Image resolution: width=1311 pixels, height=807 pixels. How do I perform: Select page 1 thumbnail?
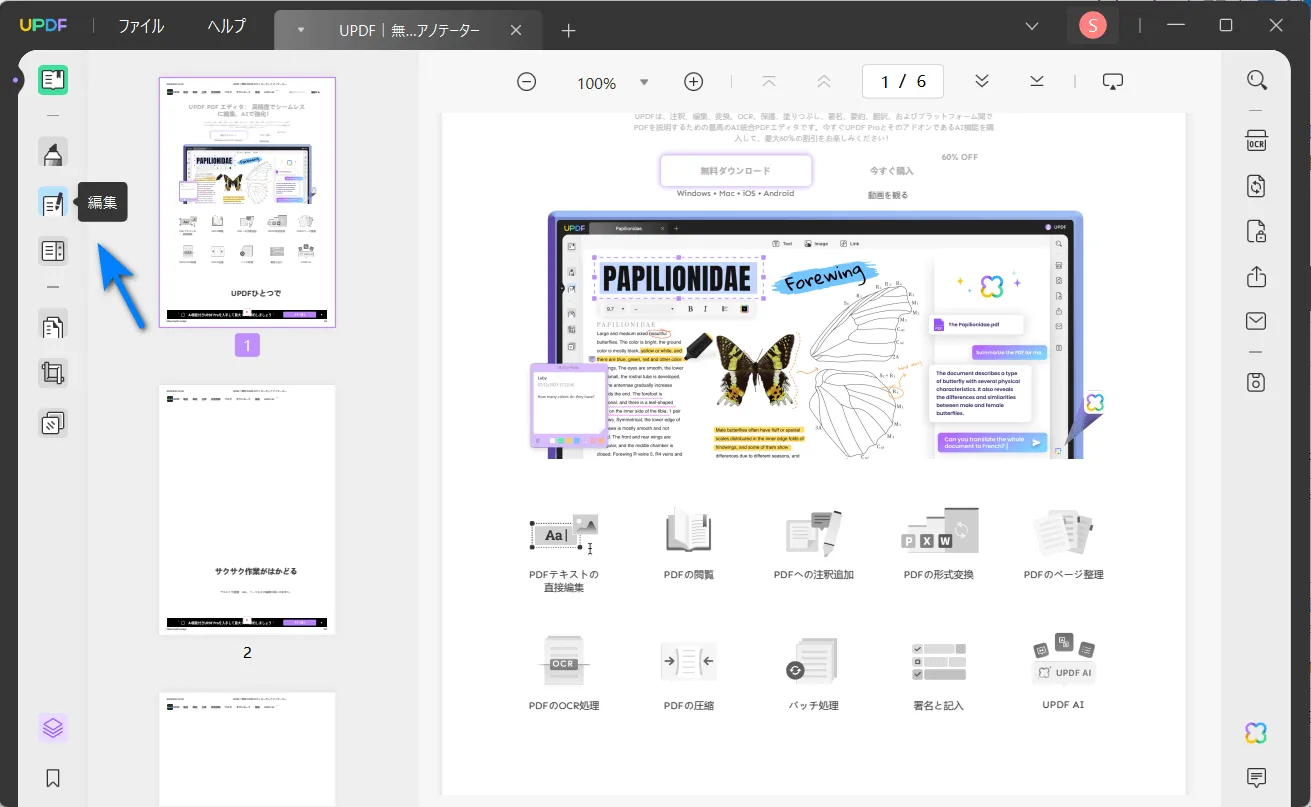tap(247, 202)
